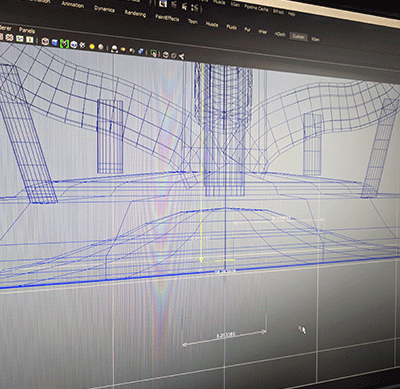The image size is (400, 389).
Task: Switch to smooth shade all blue cube icon
Action: pyautogui.click(x=55, y=43)
